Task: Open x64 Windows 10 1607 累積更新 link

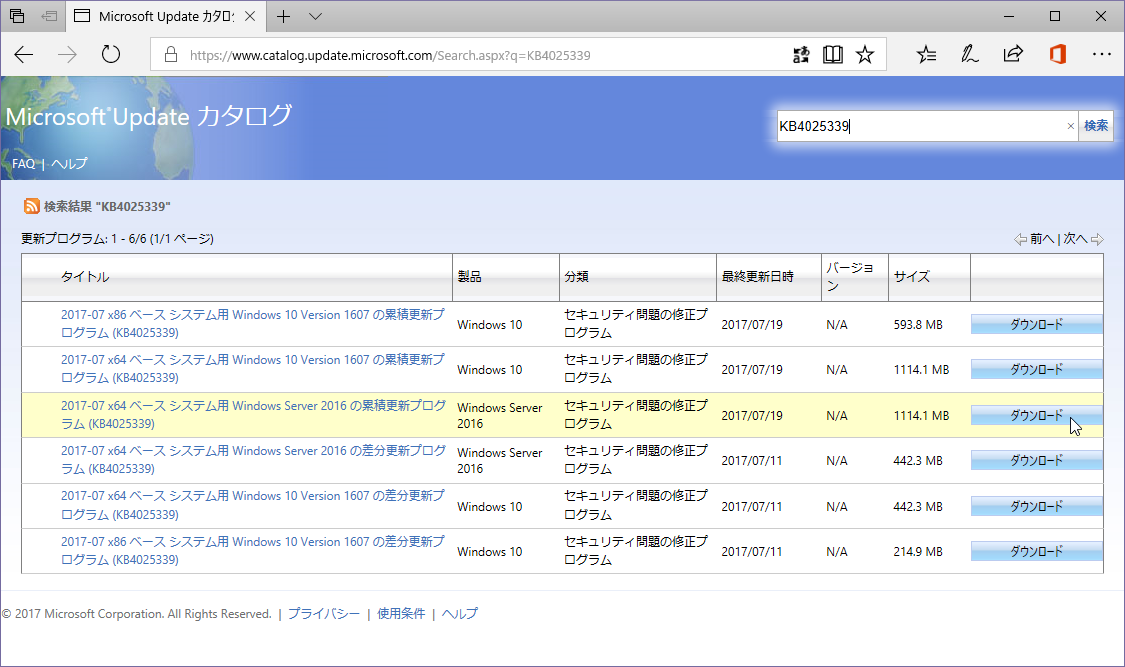Action: tap(253, 369)
